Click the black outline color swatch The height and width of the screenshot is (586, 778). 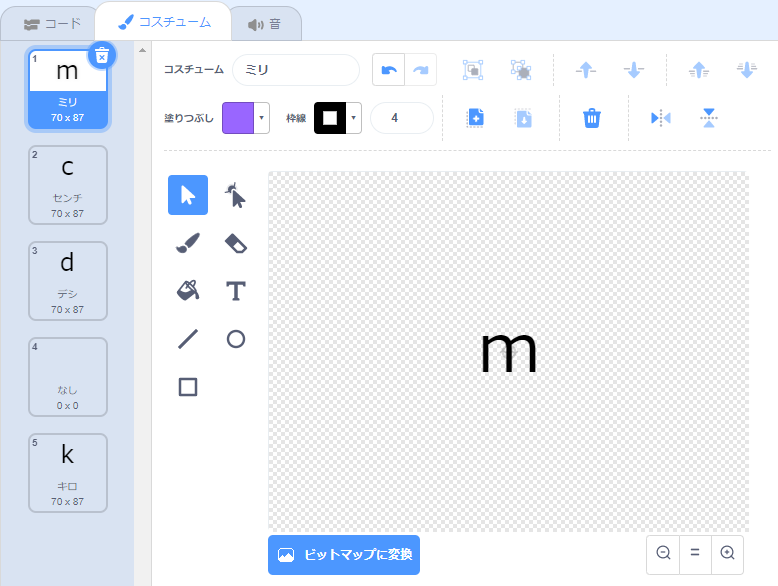click(330, 118)
